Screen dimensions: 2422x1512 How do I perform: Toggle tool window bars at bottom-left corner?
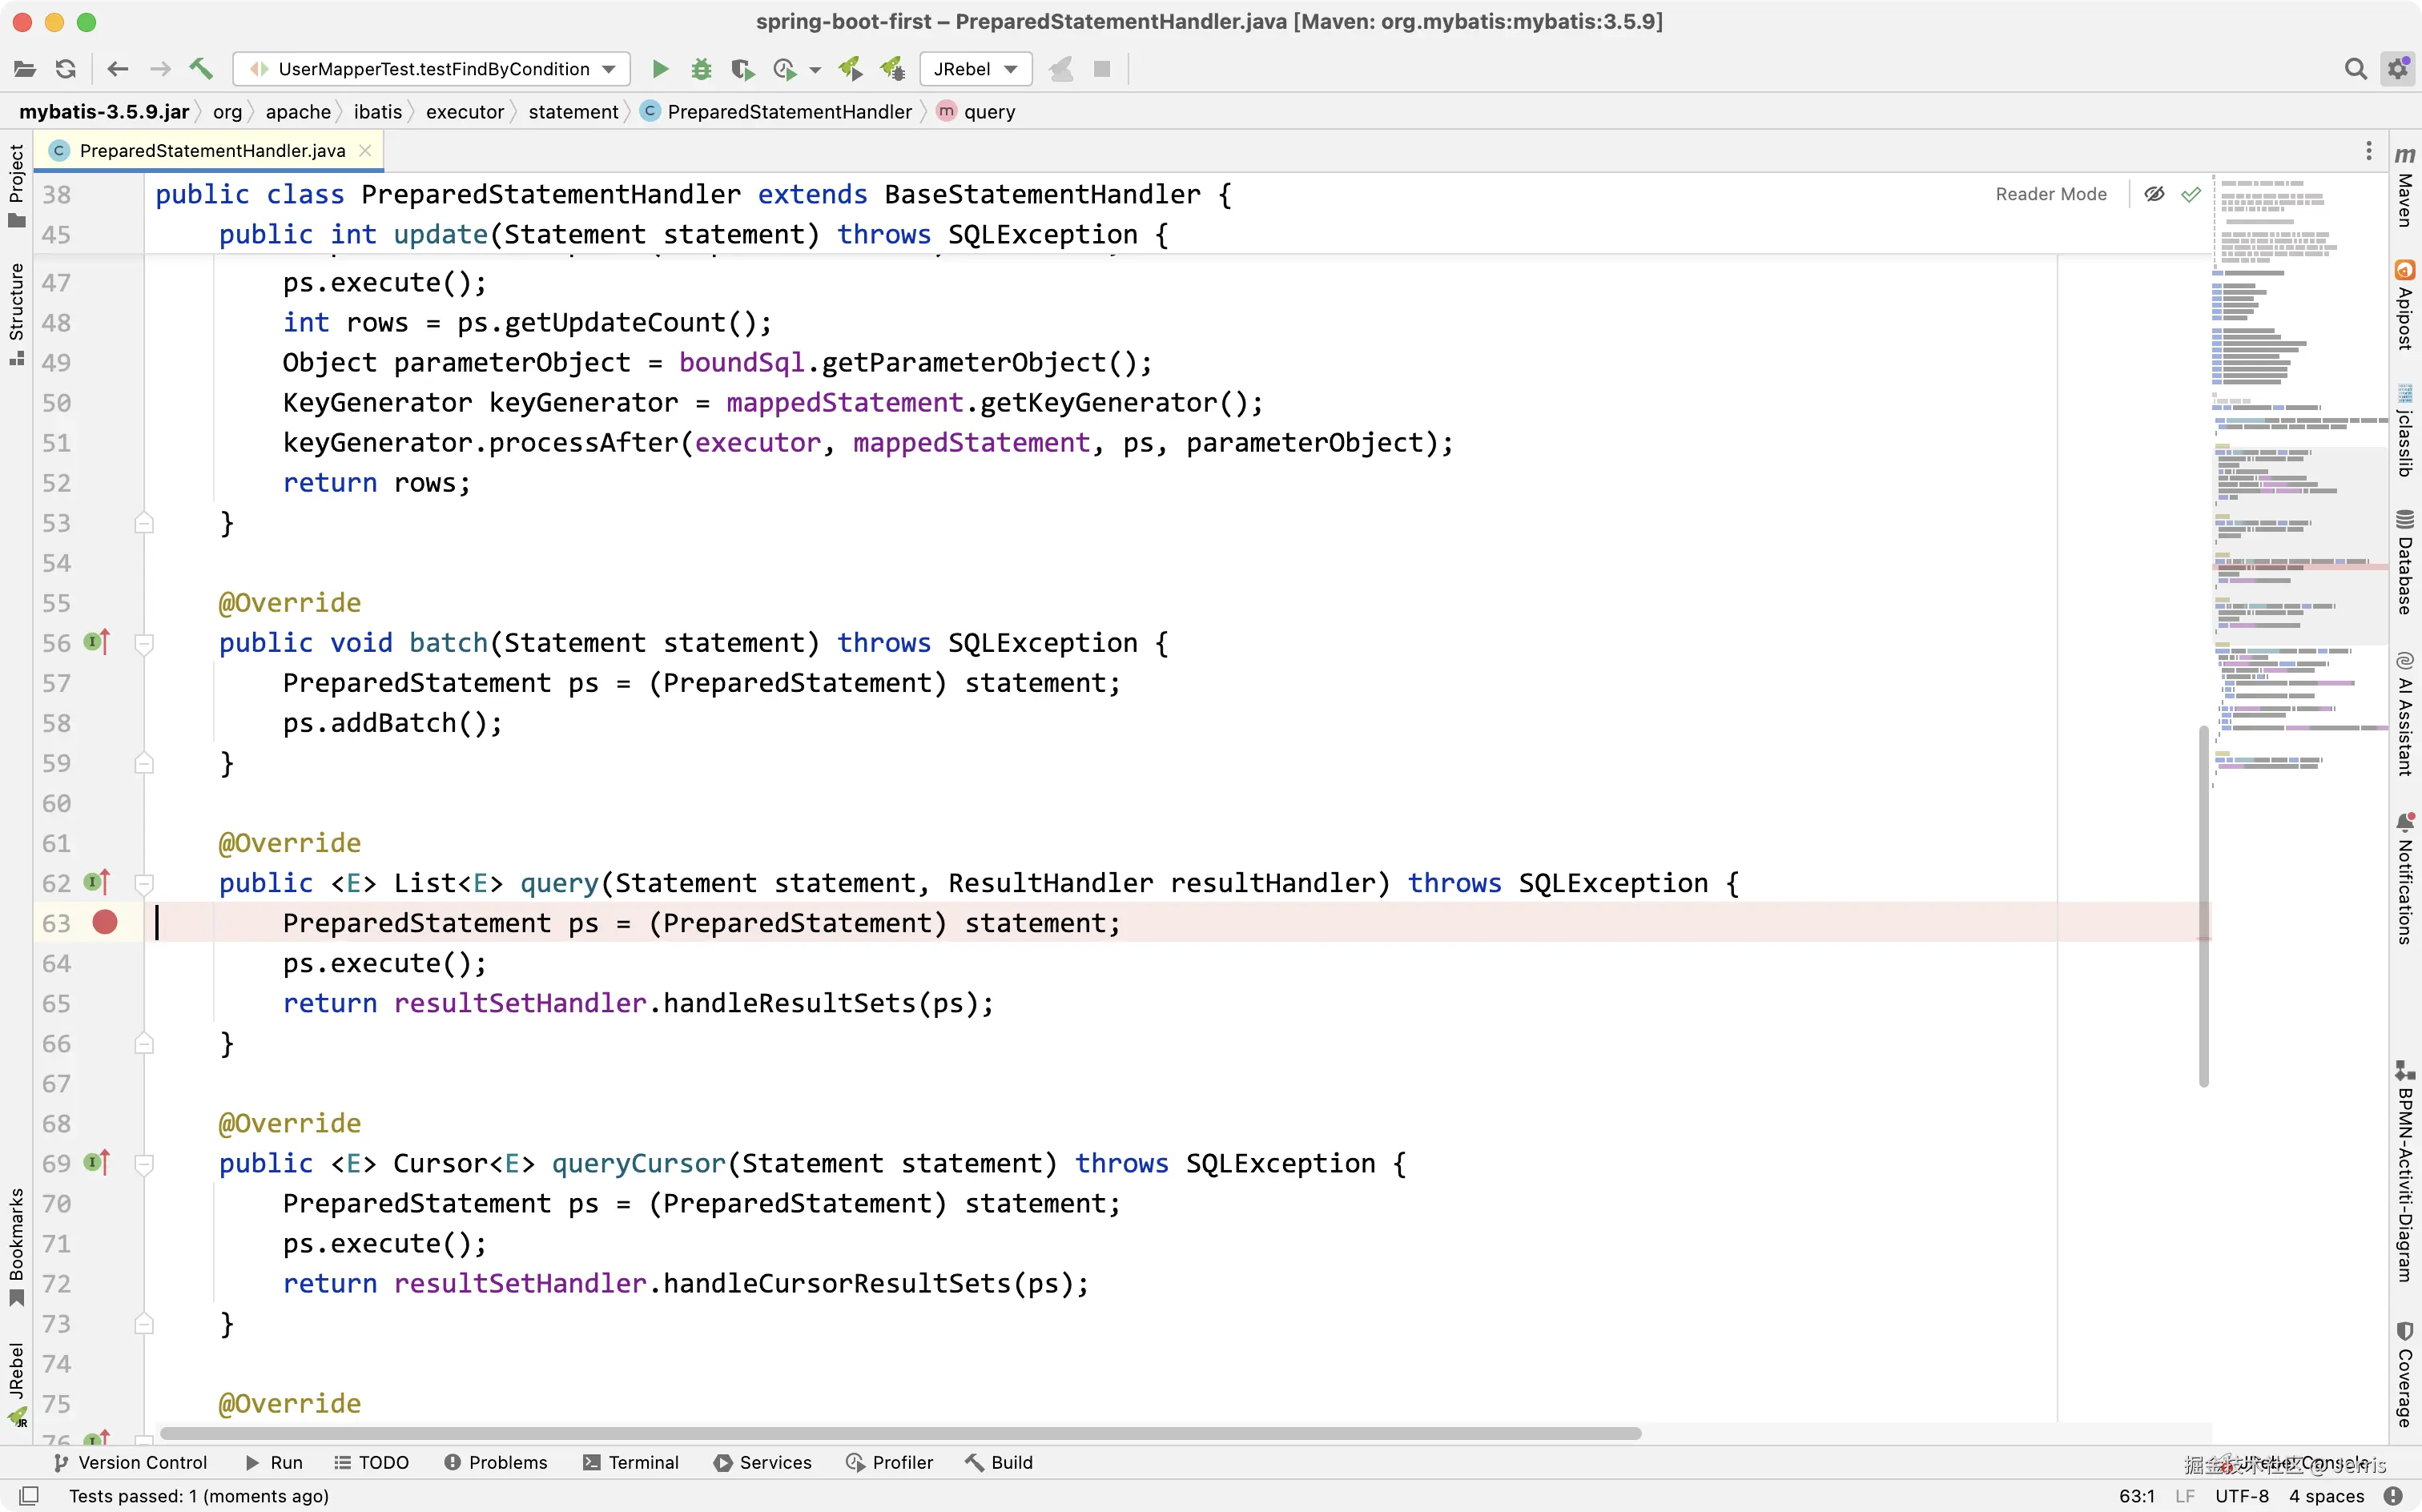pyautogui.click(x=29, y=1496)
